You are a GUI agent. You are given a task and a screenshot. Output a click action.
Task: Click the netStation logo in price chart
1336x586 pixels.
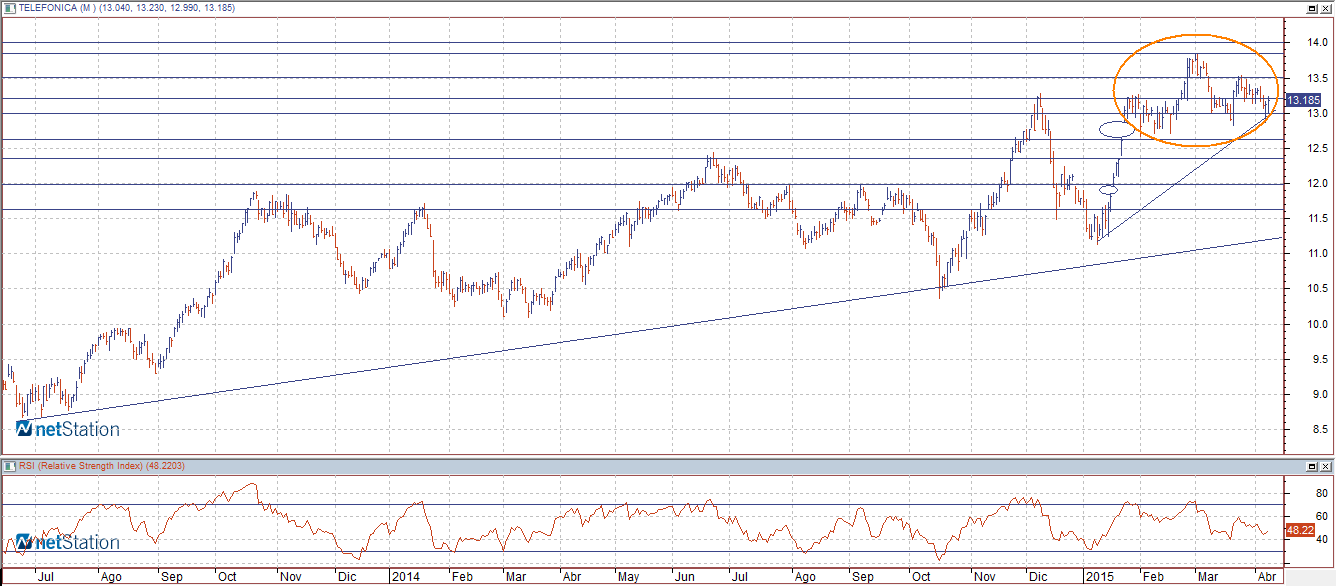[68, 429]
